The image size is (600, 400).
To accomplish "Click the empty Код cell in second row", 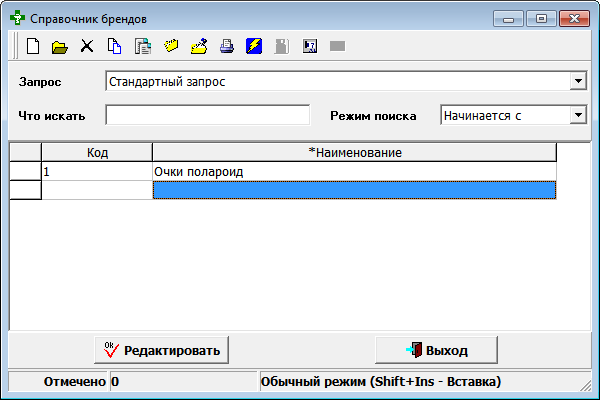I will tap(97, 190).
